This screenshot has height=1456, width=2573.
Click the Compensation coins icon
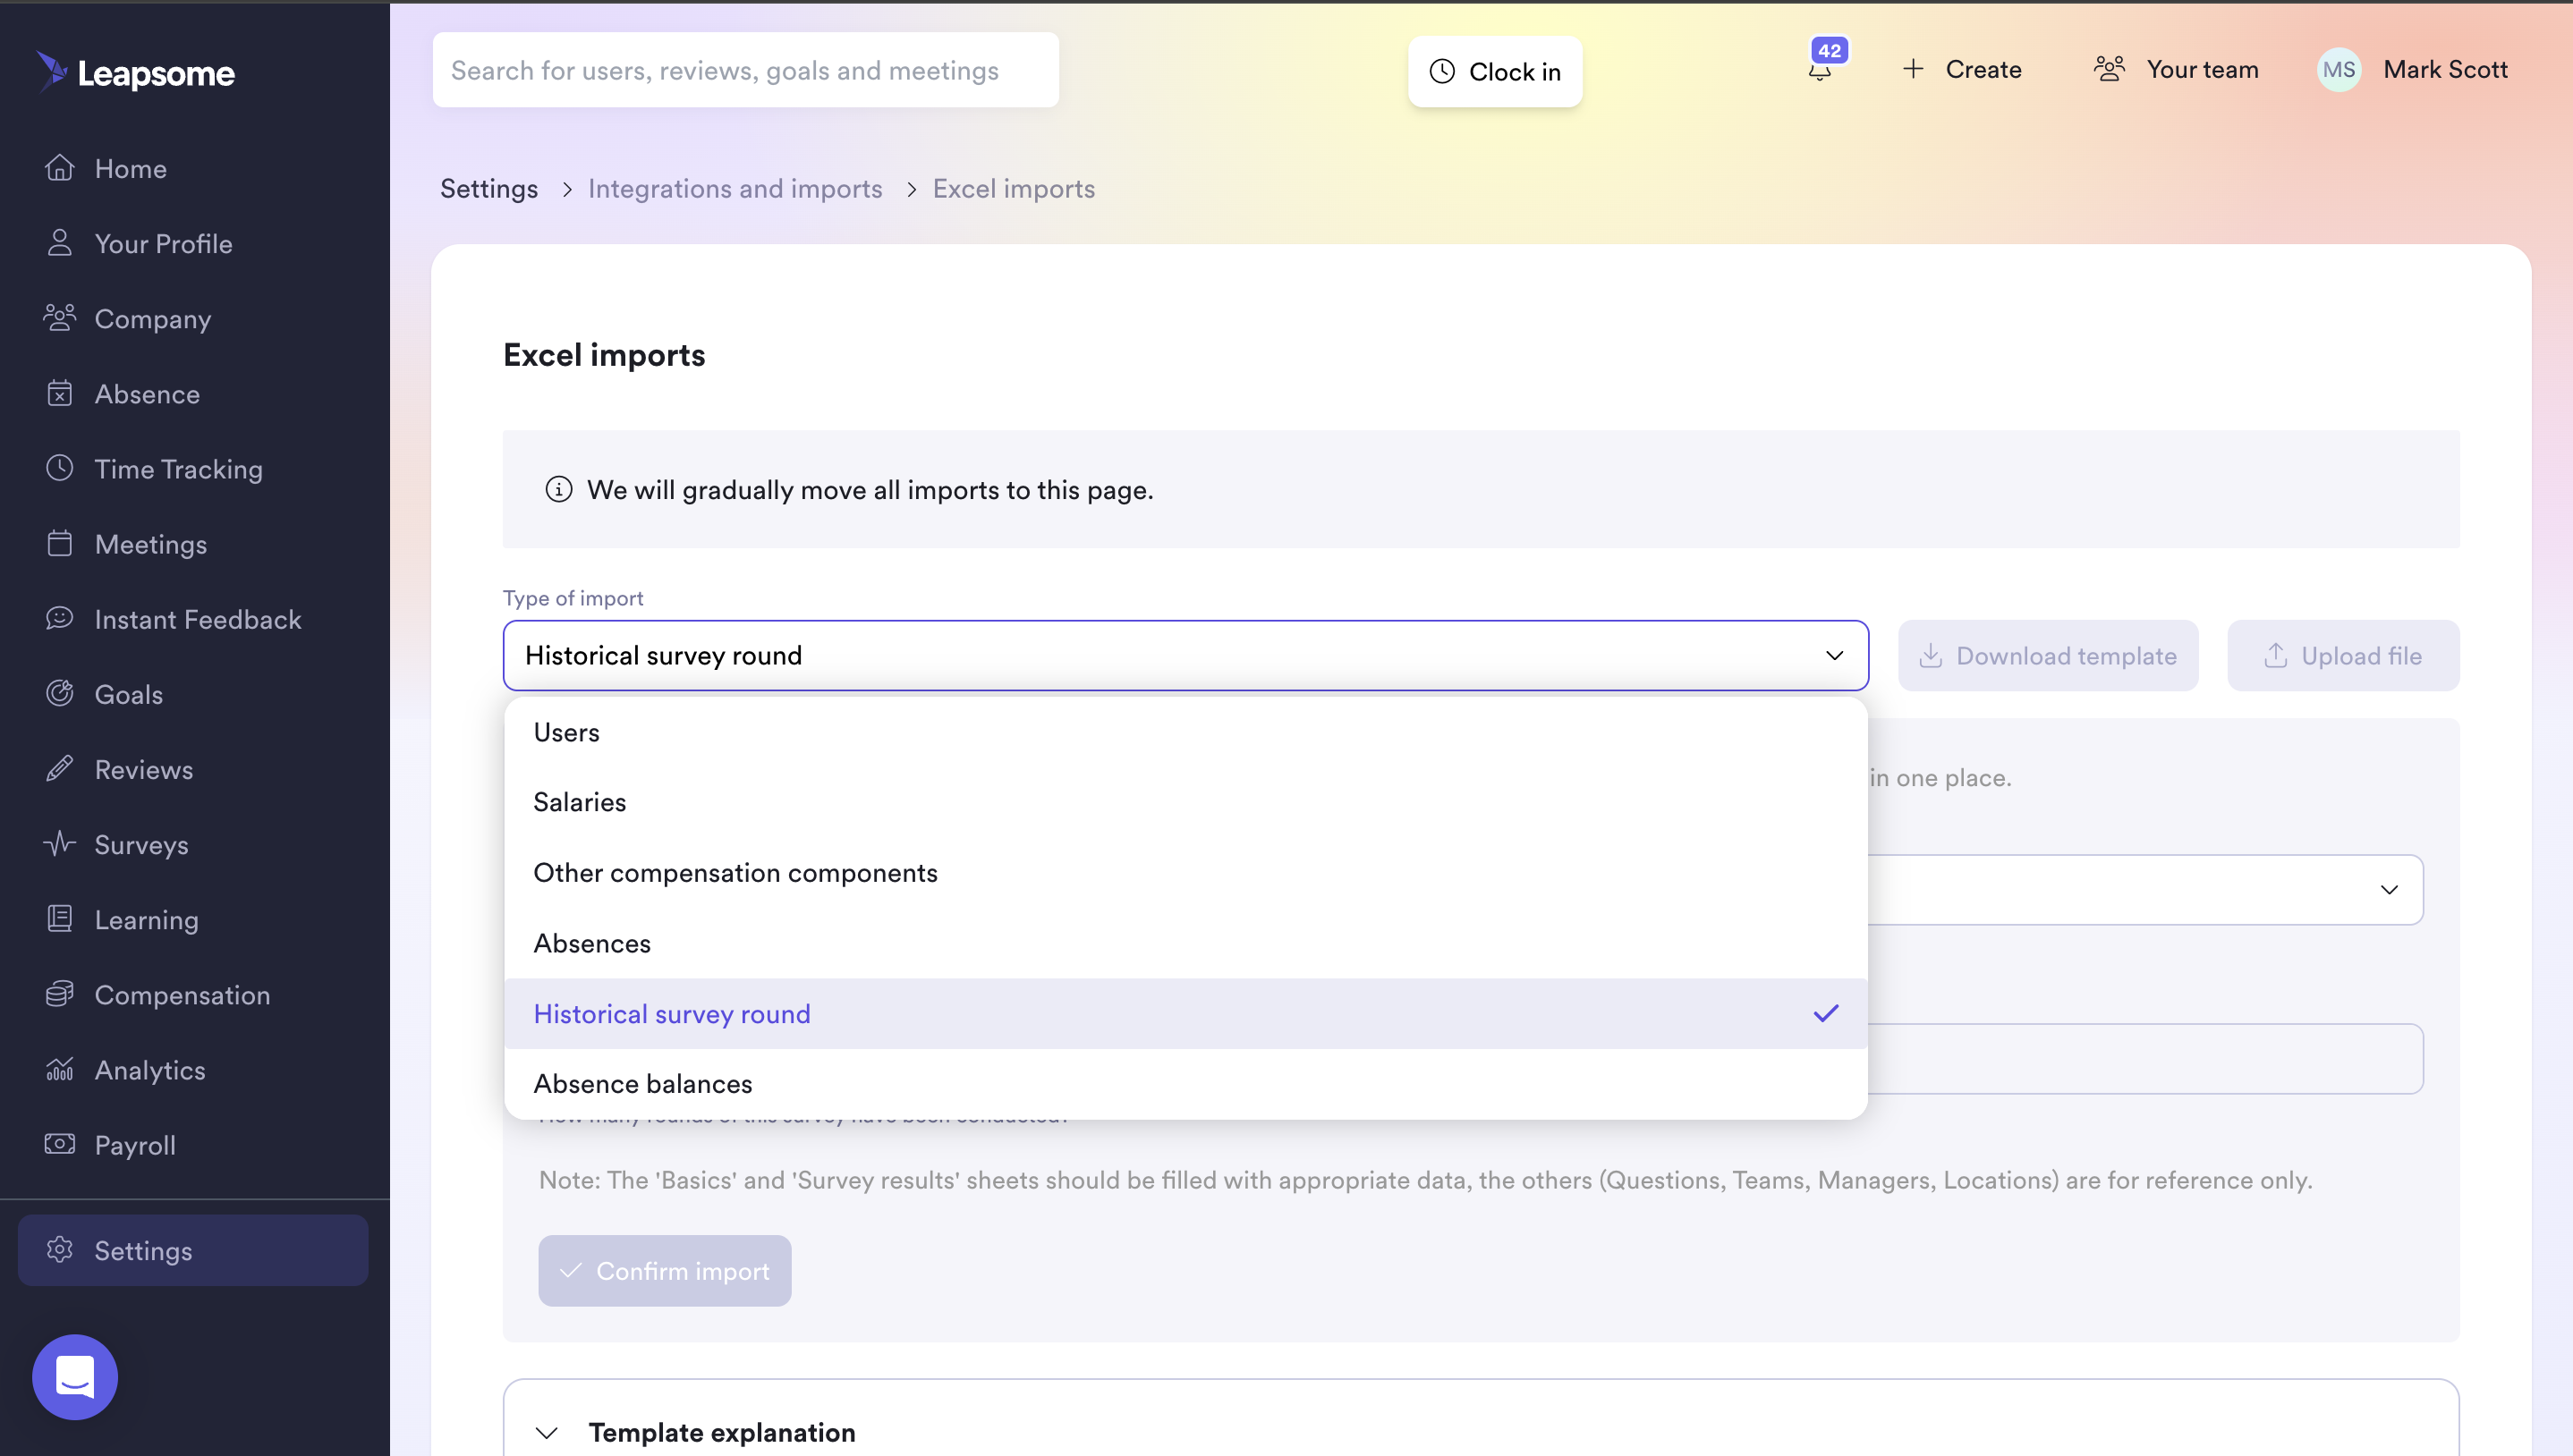[x=60, y=994]
